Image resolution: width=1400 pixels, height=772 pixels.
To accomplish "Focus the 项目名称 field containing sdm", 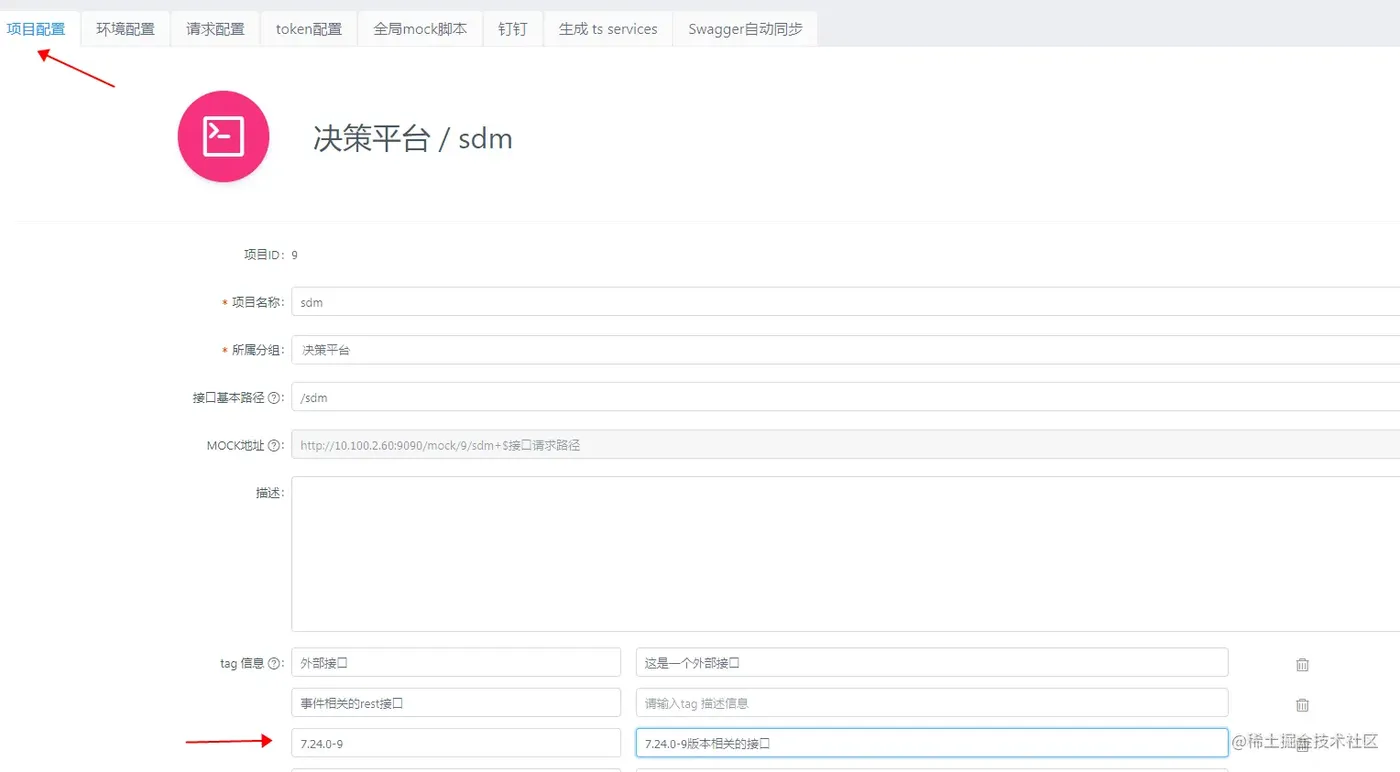I will tap(846, 302).
